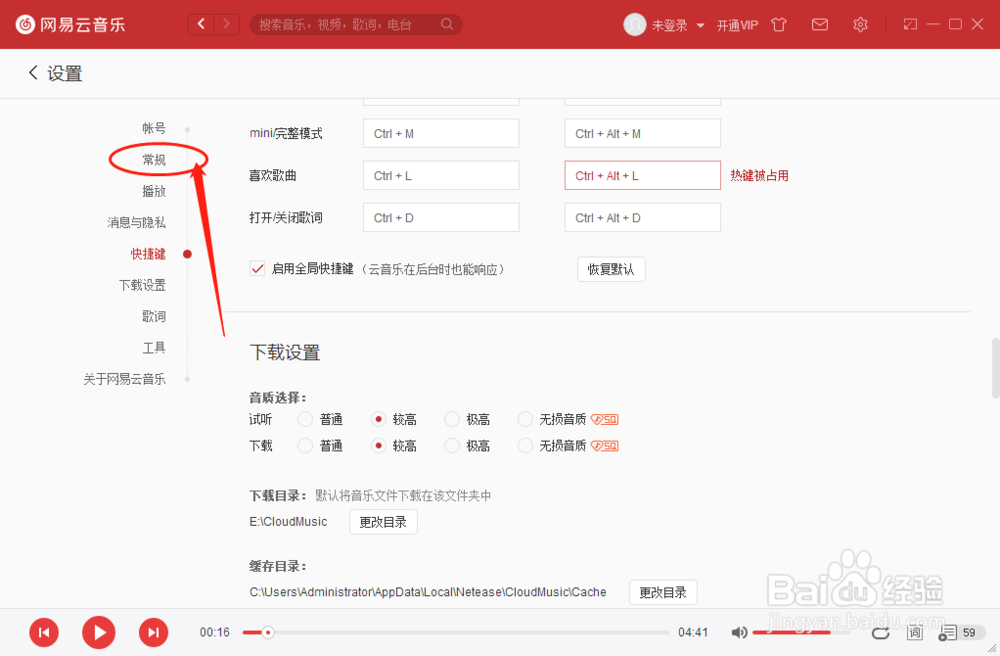Open the messages envelope icon

coord(820,25)
